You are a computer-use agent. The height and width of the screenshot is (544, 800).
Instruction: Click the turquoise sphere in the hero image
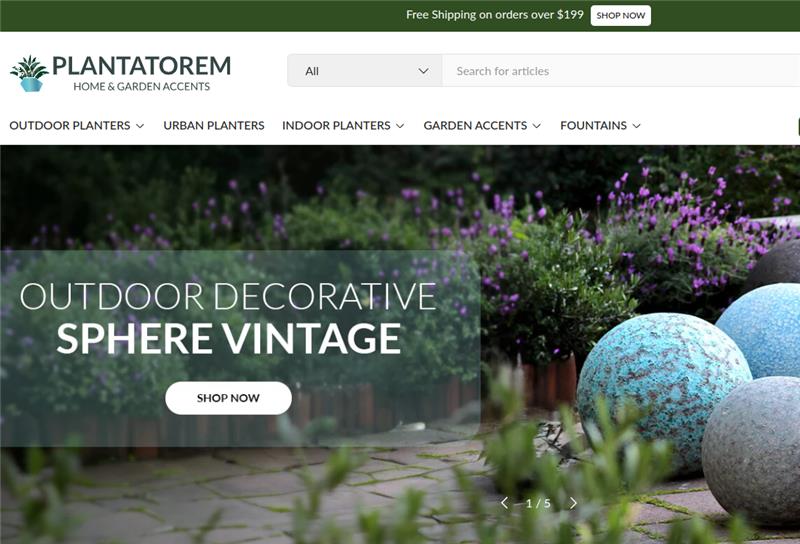point(663,388)
